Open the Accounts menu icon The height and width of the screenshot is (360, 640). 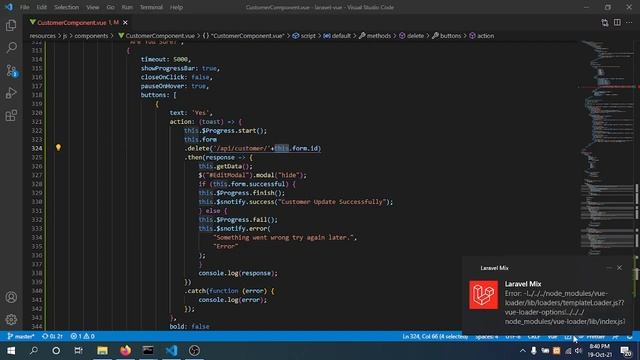click(11, 297)
